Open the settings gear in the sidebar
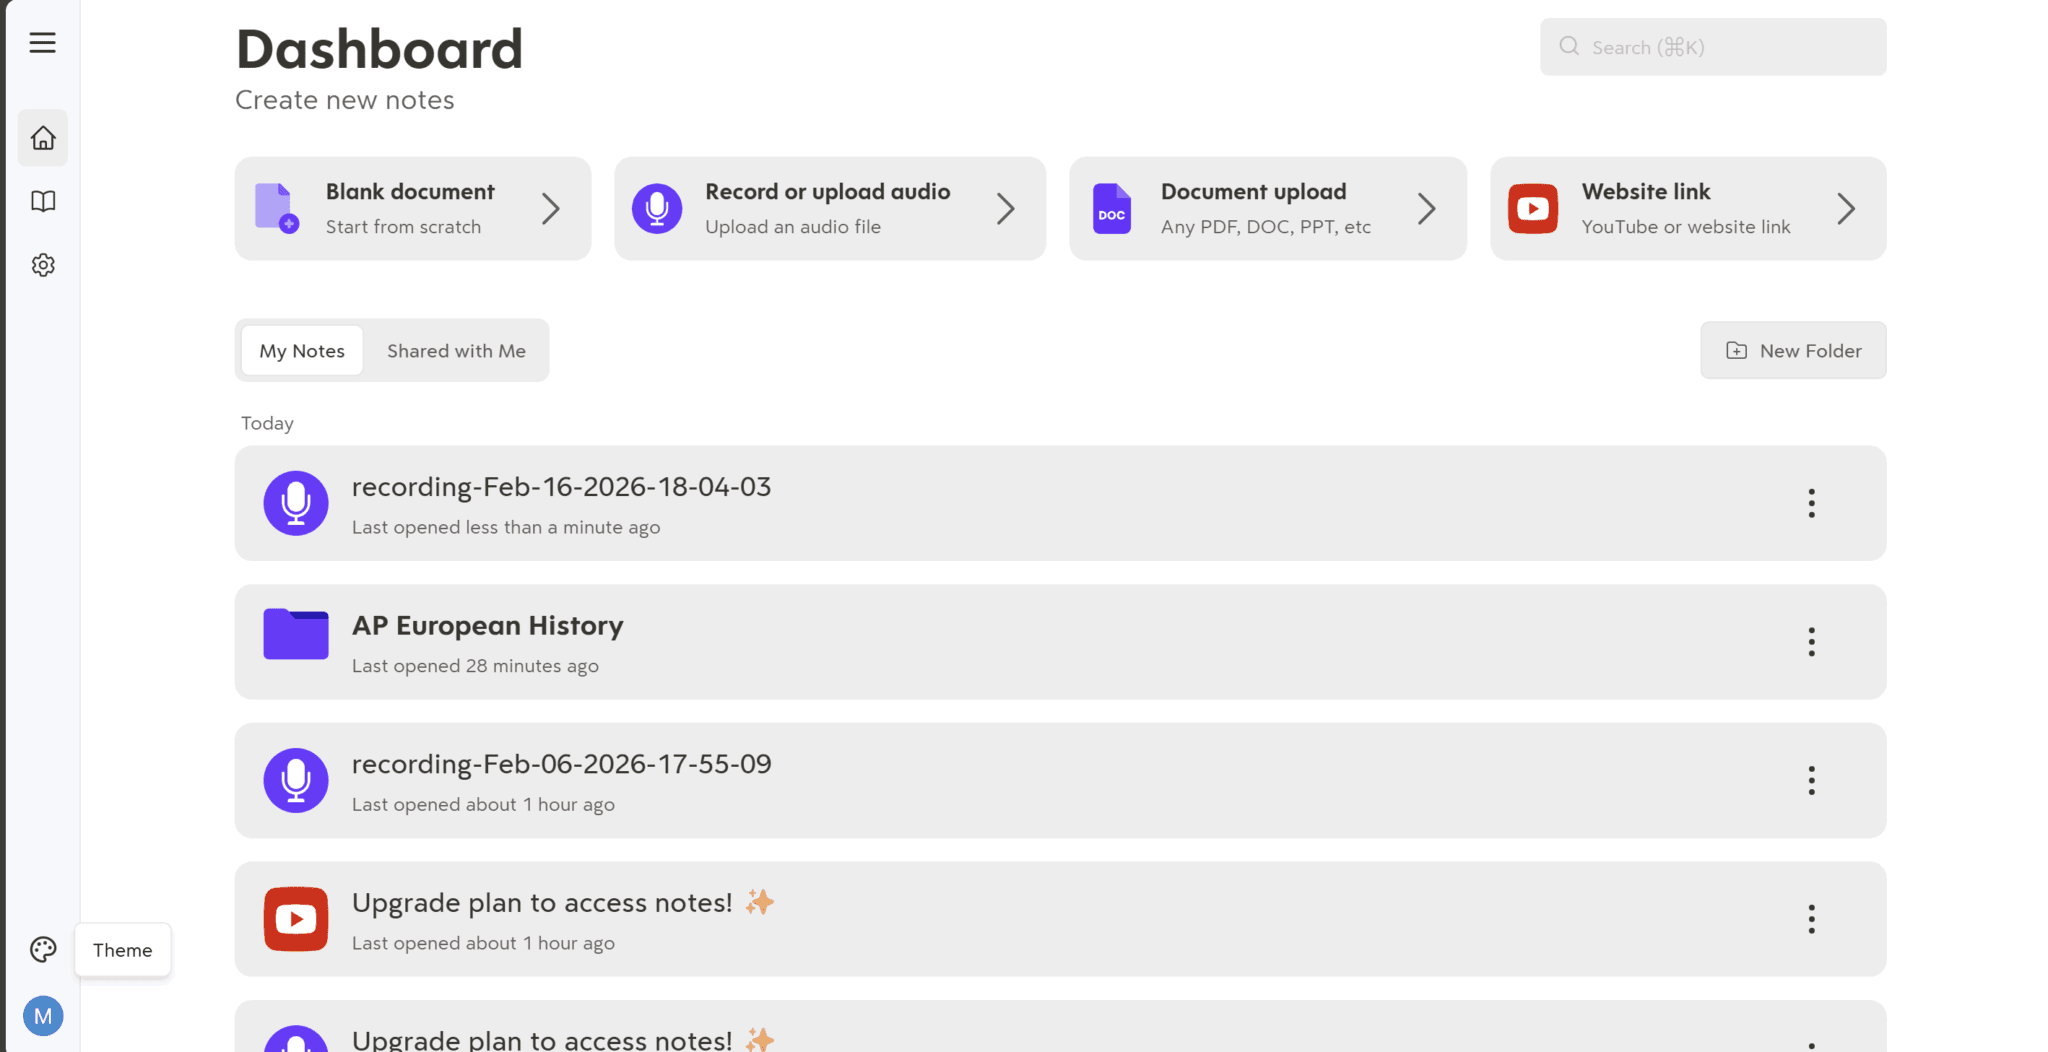Image resolution: width=2048 pixels, height=1052 pixels. 43,264
